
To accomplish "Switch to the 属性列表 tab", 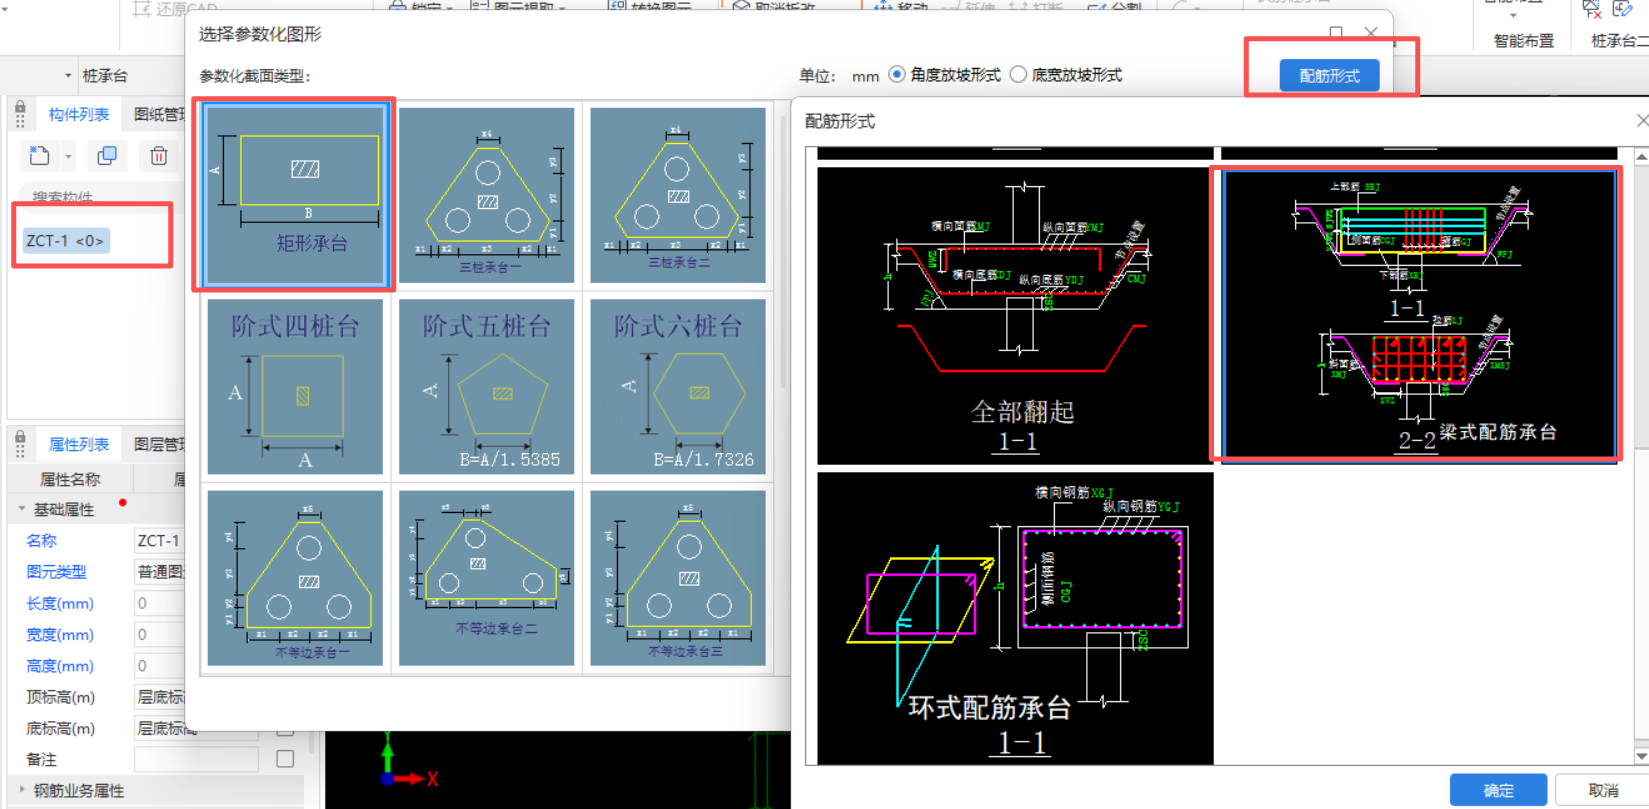I will pos(79,444).
